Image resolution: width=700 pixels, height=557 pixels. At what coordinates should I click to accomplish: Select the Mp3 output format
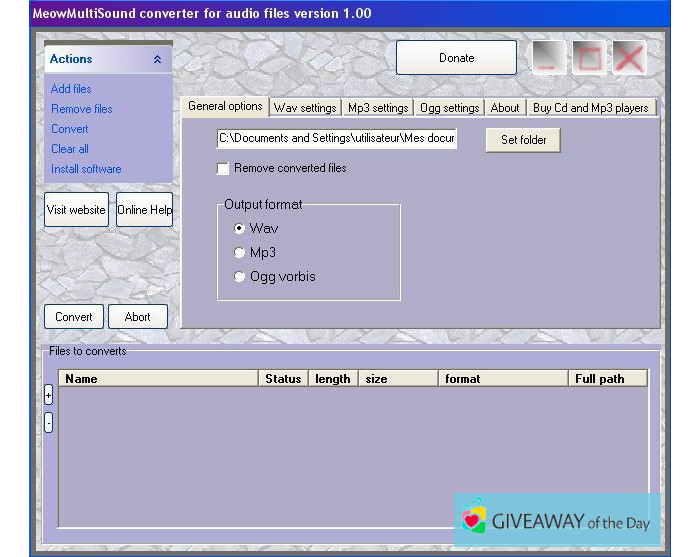239,253
